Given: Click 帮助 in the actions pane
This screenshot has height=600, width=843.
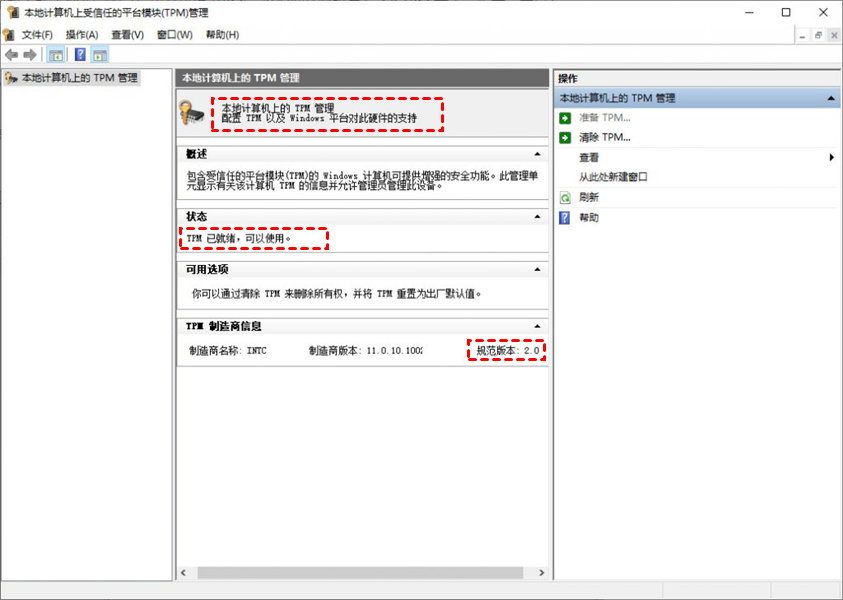Looking at the screenshot, I should click(x=589, y=218).
